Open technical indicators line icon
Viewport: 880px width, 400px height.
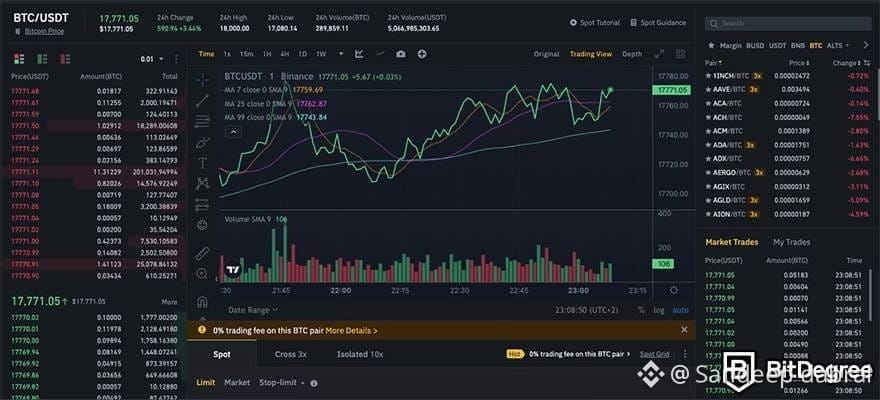[380, 54]
